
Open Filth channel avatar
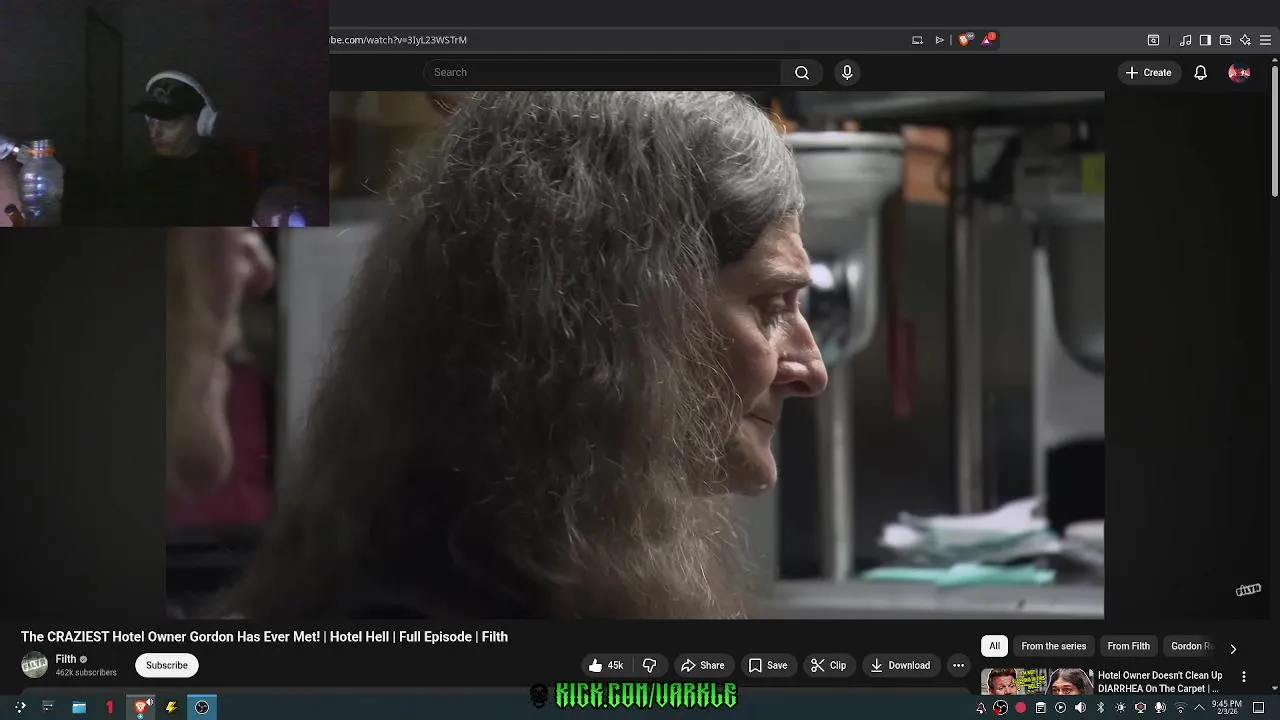click(x=34, y=665)
